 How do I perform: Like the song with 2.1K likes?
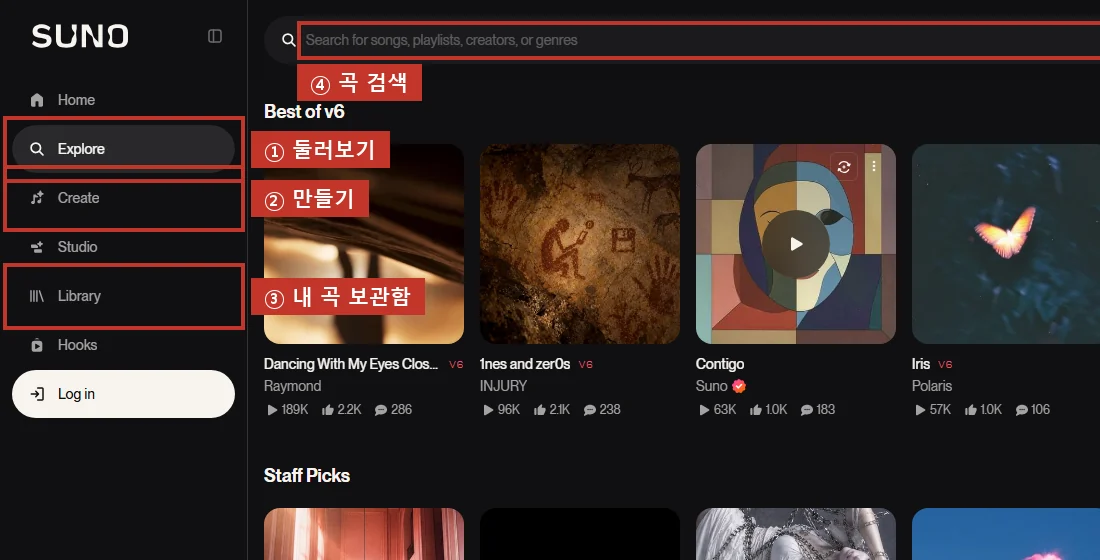pos(539,410)
